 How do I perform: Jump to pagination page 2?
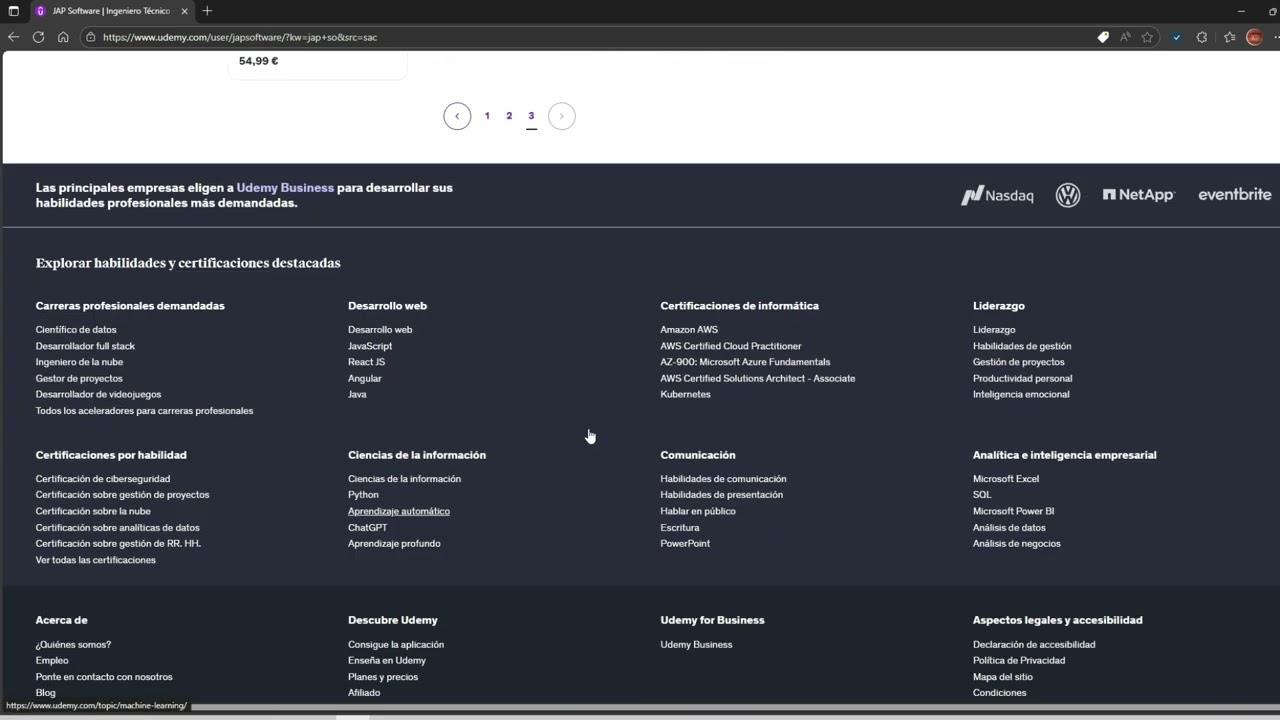509,116
